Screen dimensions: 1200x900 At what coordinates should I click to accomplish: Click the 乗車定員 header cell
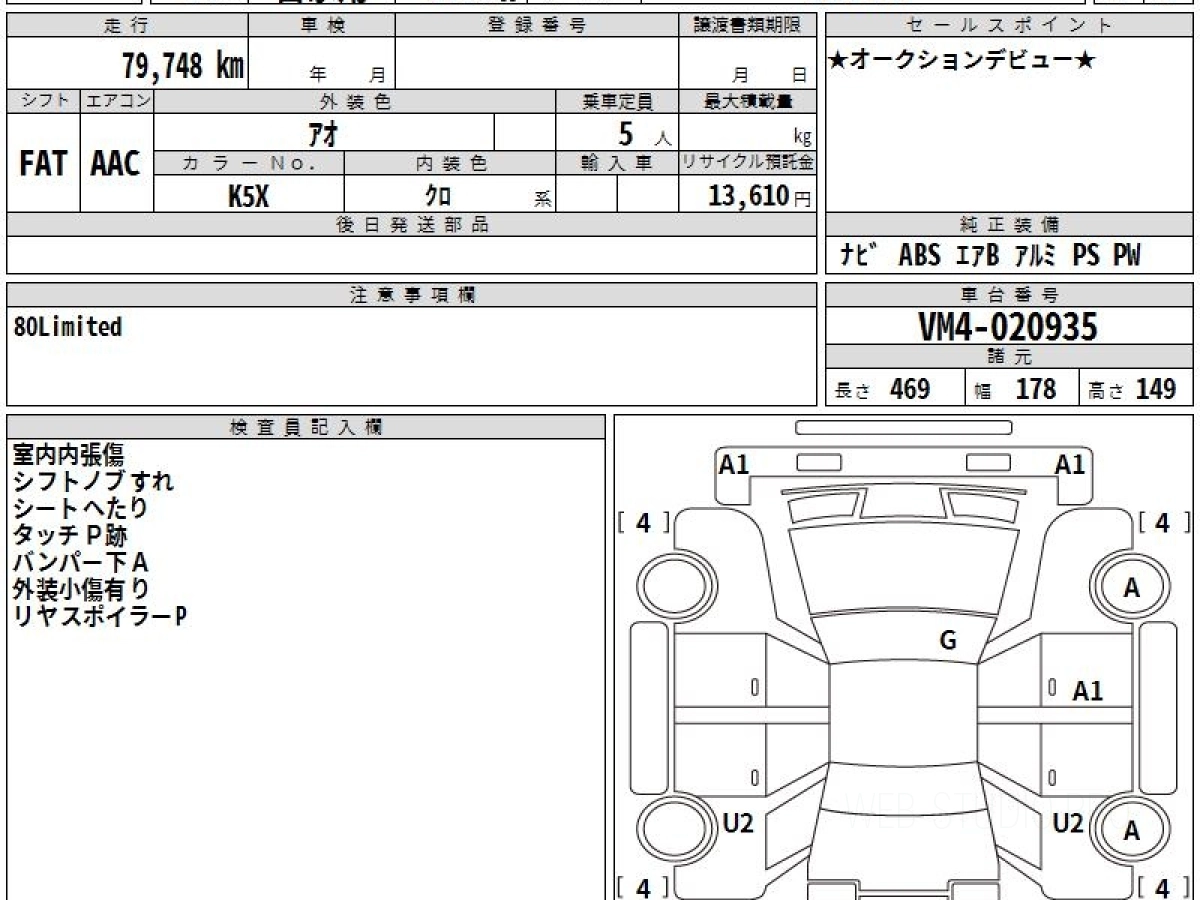coord(617,101)
